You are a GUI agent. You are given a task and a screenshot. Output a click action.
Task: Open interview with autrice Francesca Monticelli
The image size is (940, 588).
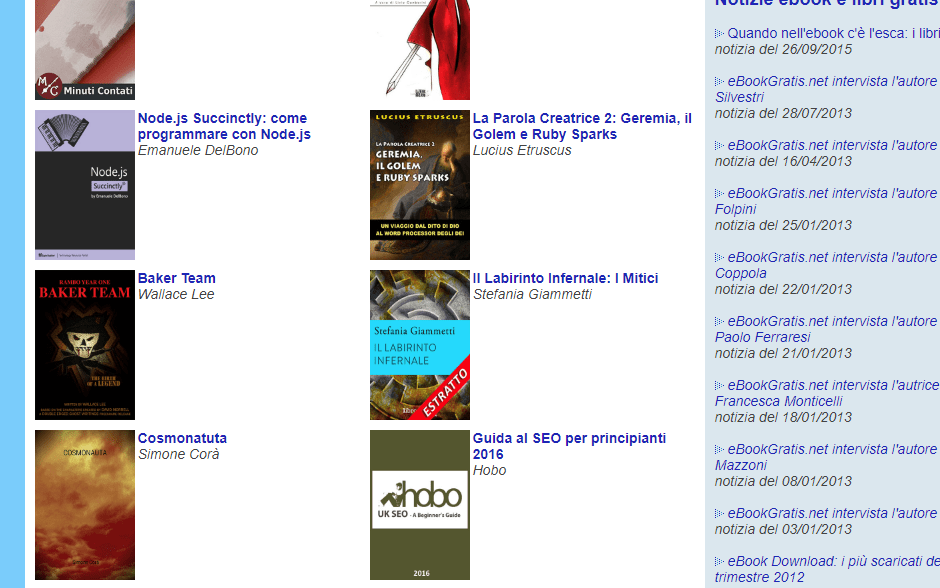pyautogui.click(x=827, y=393)
